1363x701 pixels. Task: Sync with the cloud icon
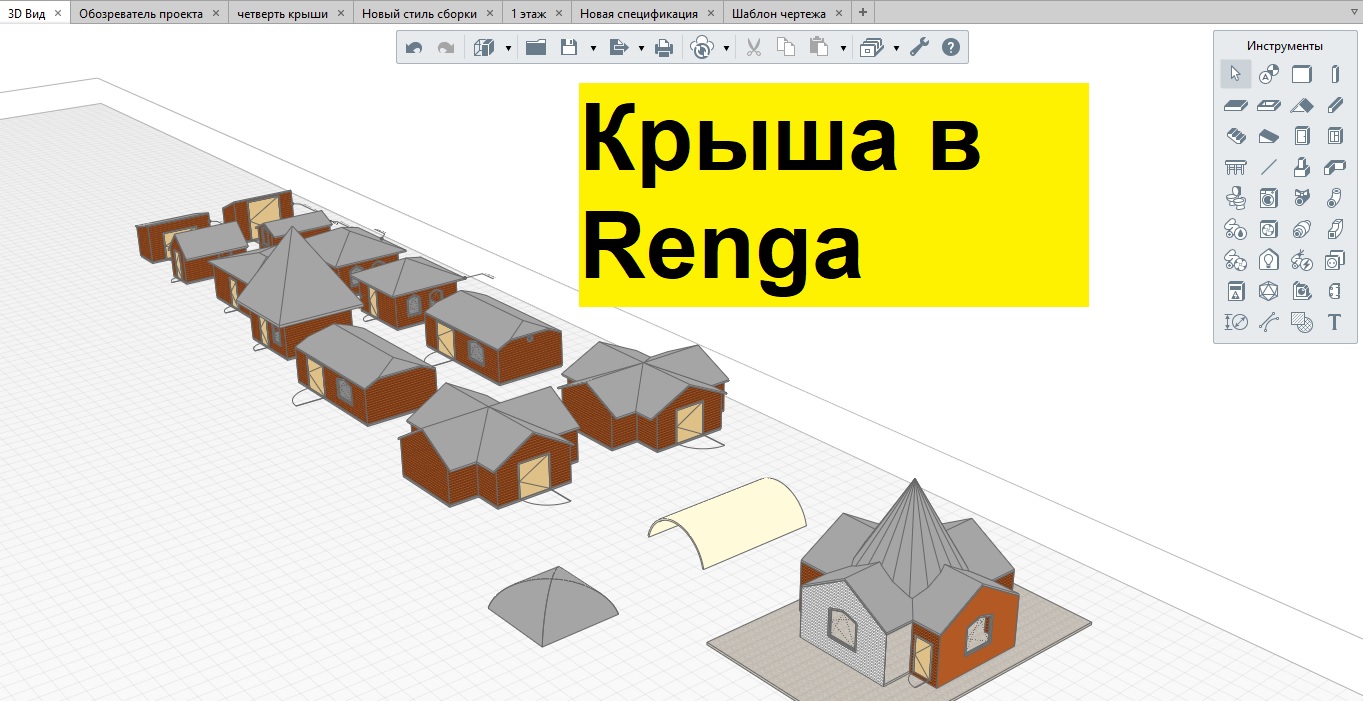click(703, 47)
